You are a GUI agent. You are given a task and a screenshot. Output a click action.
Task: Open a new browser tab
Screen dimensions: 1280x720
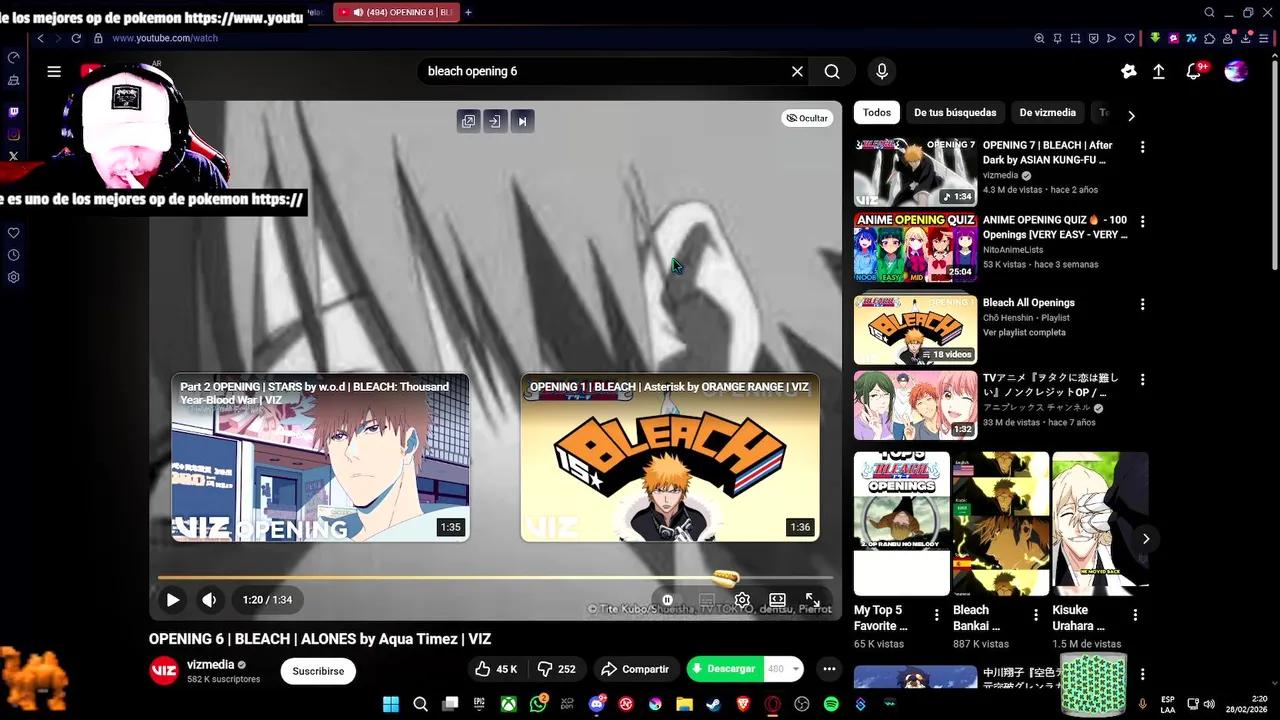(468, 12)
